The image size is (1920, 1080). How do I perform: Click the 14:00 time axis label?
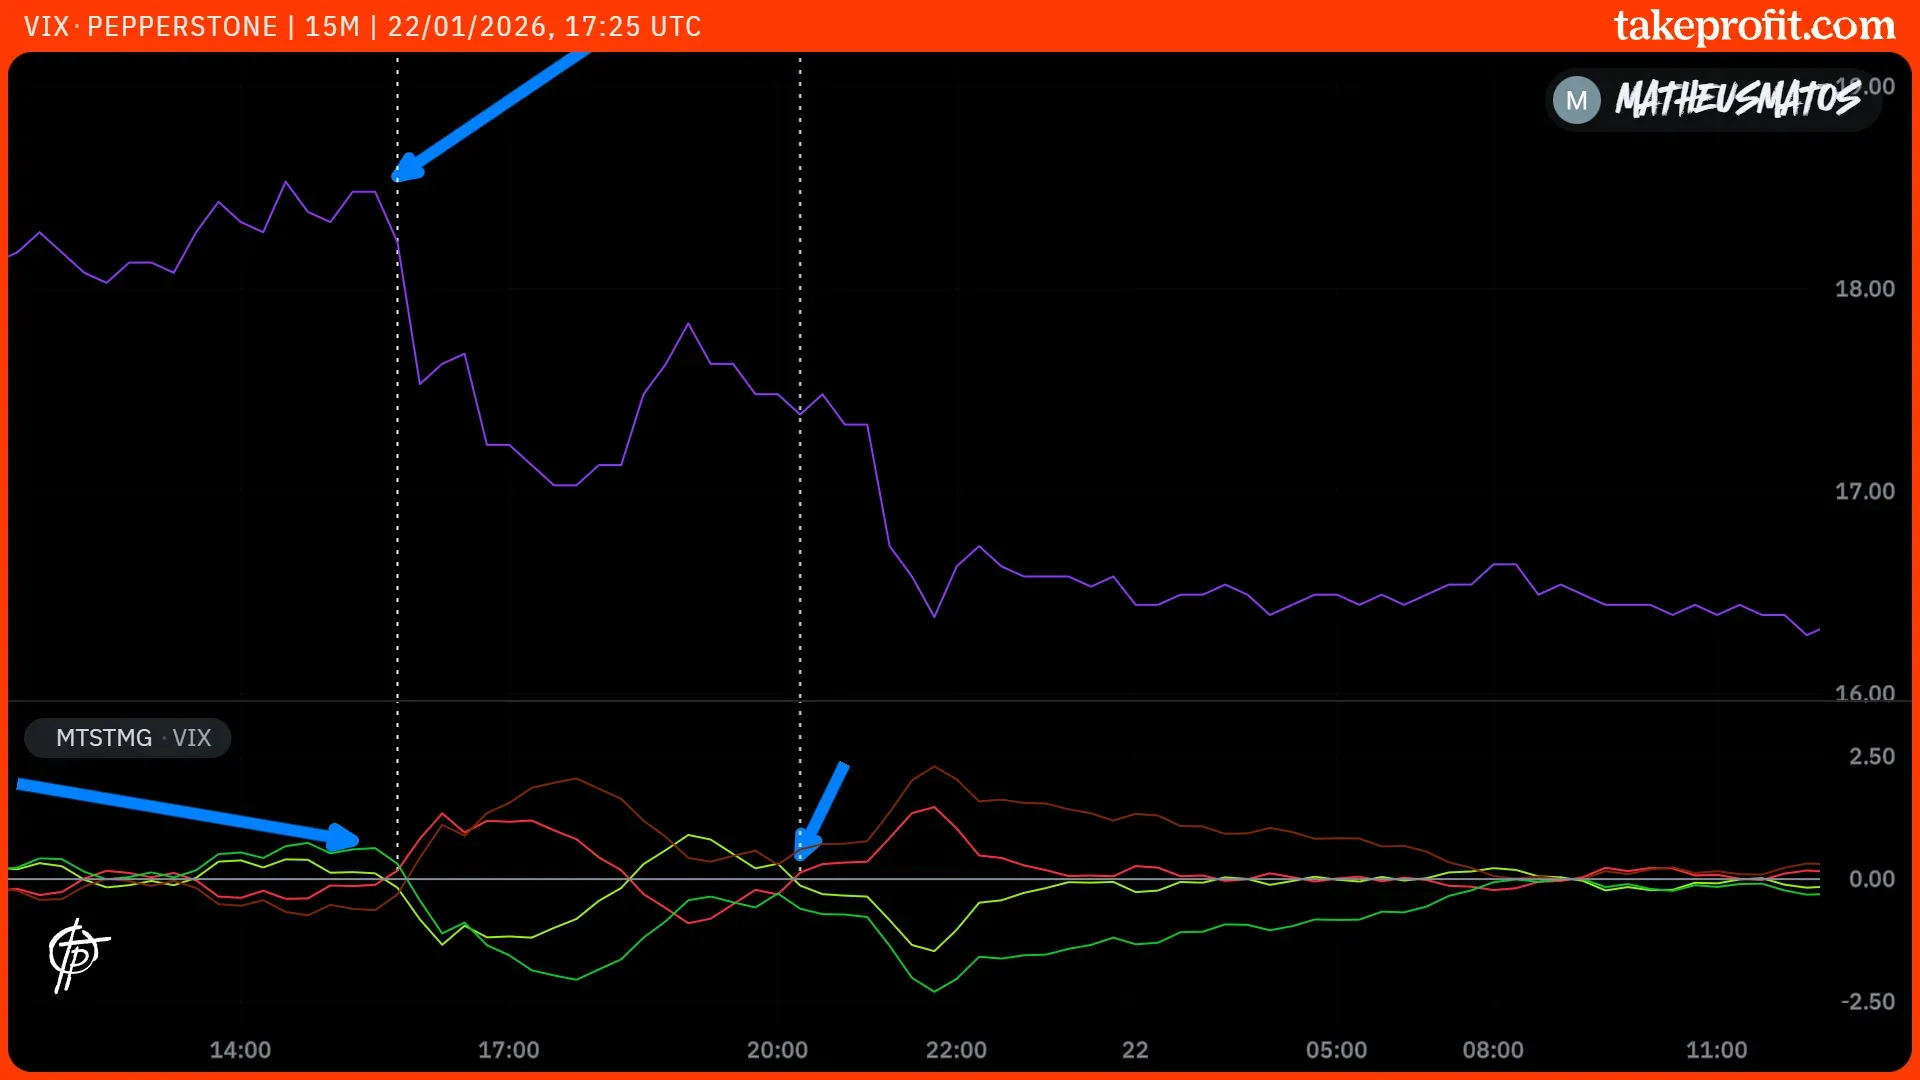240,1050
